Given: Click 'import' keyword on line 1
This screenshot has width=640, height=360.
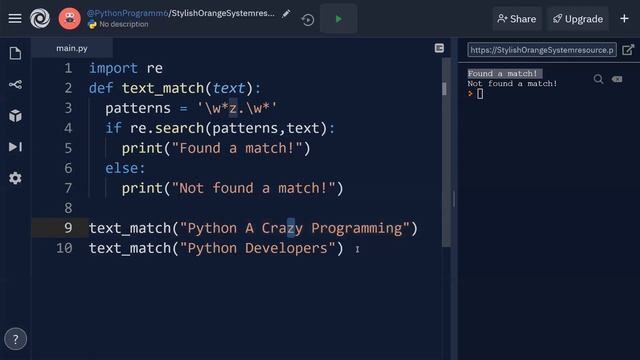Looking at the screenshot, I should click(113, 68).
